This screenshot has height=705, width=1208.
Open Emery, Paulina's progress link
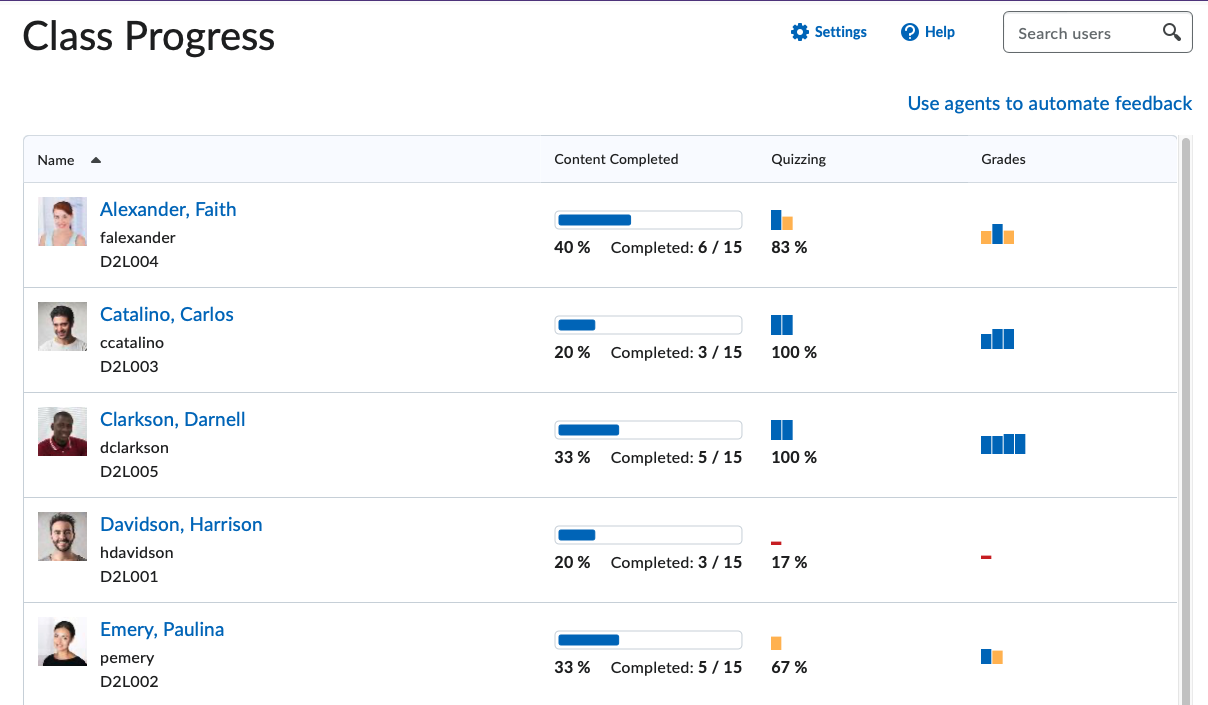pos(162,629)
